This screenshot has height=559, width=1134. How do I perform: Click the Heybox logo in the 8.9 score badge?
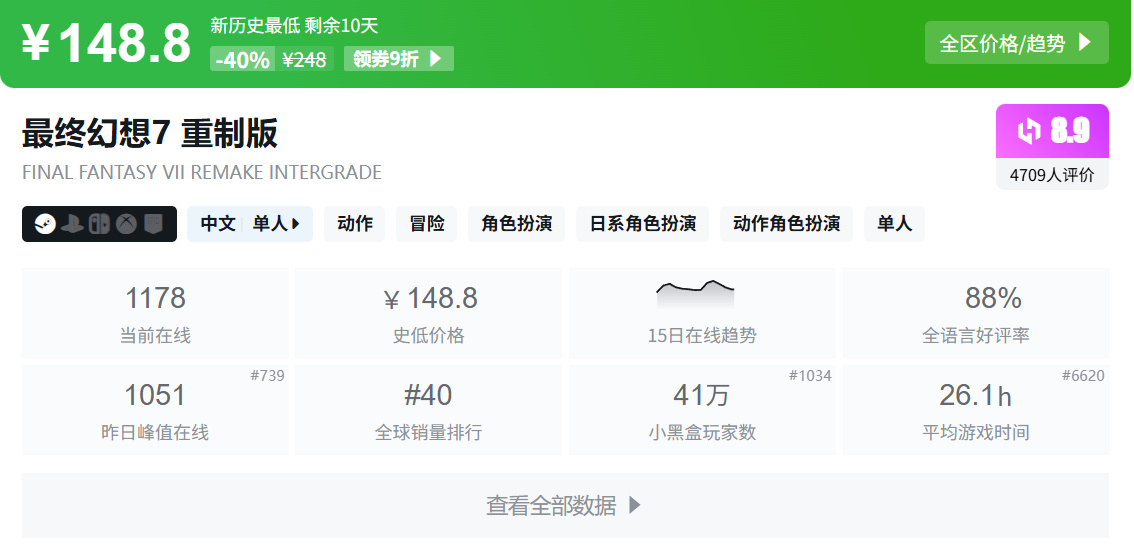point(1028,131)
